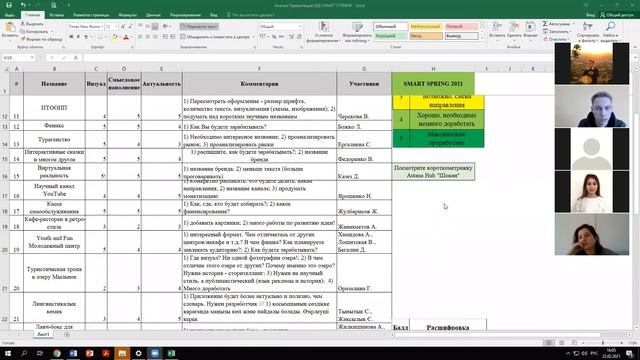This screenshot has height=360, width=640.
Task: Increase decimal places
Action: coord(291,37)
